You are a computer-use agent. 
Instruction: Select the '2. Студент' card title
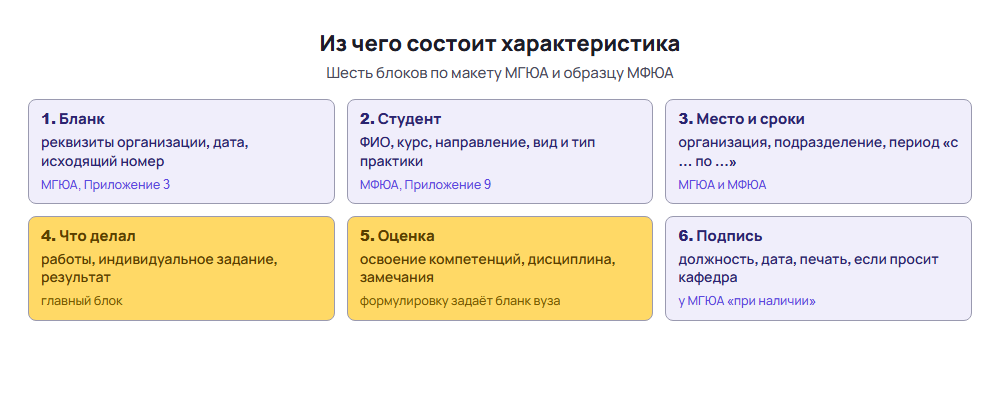point(401,119)
